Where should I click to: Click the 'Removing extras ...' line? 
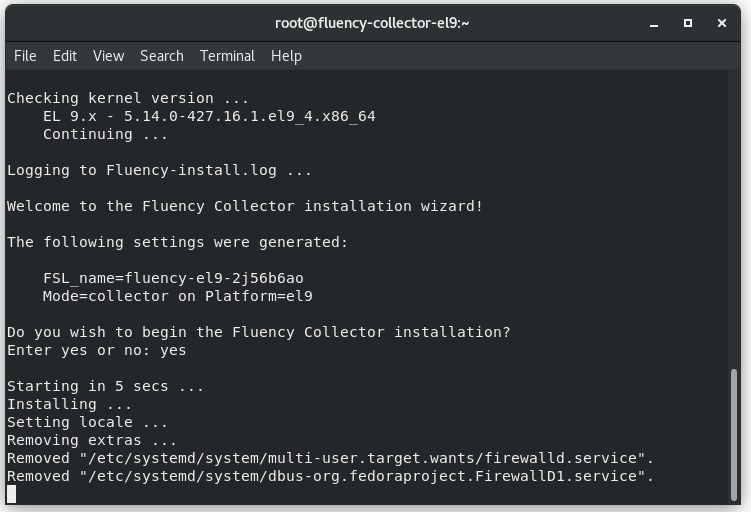tap(92, 440)
